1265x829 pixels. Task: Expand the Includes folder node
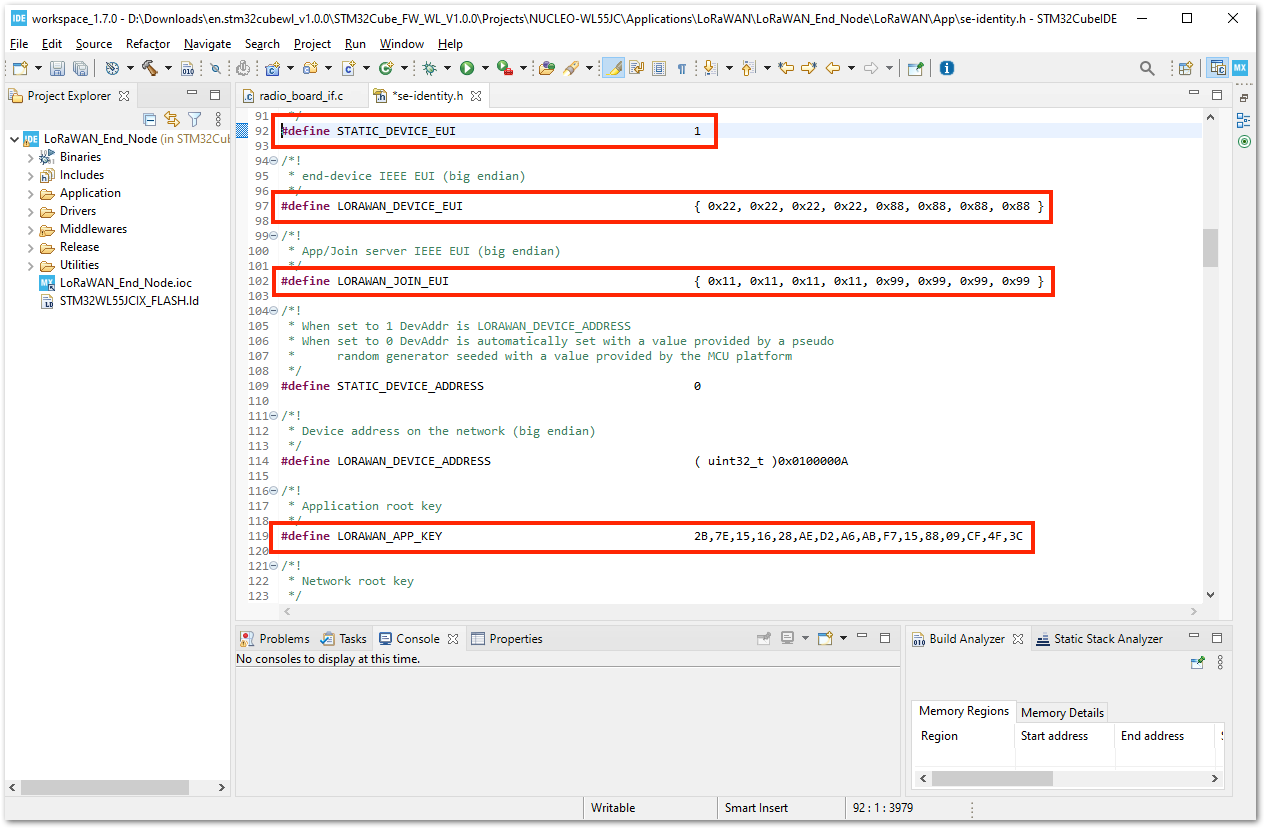(31, 175)
